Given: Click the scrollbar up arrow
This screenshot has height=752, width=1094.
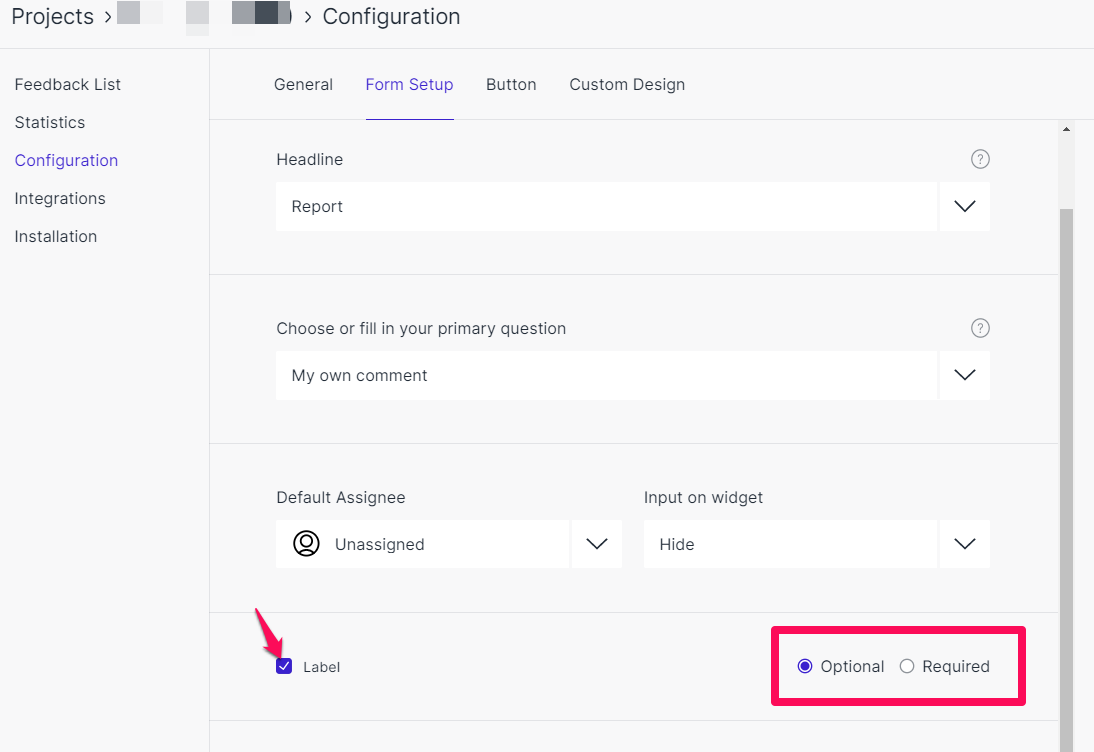Looking at the screenshot, I should click(1066, 129).
